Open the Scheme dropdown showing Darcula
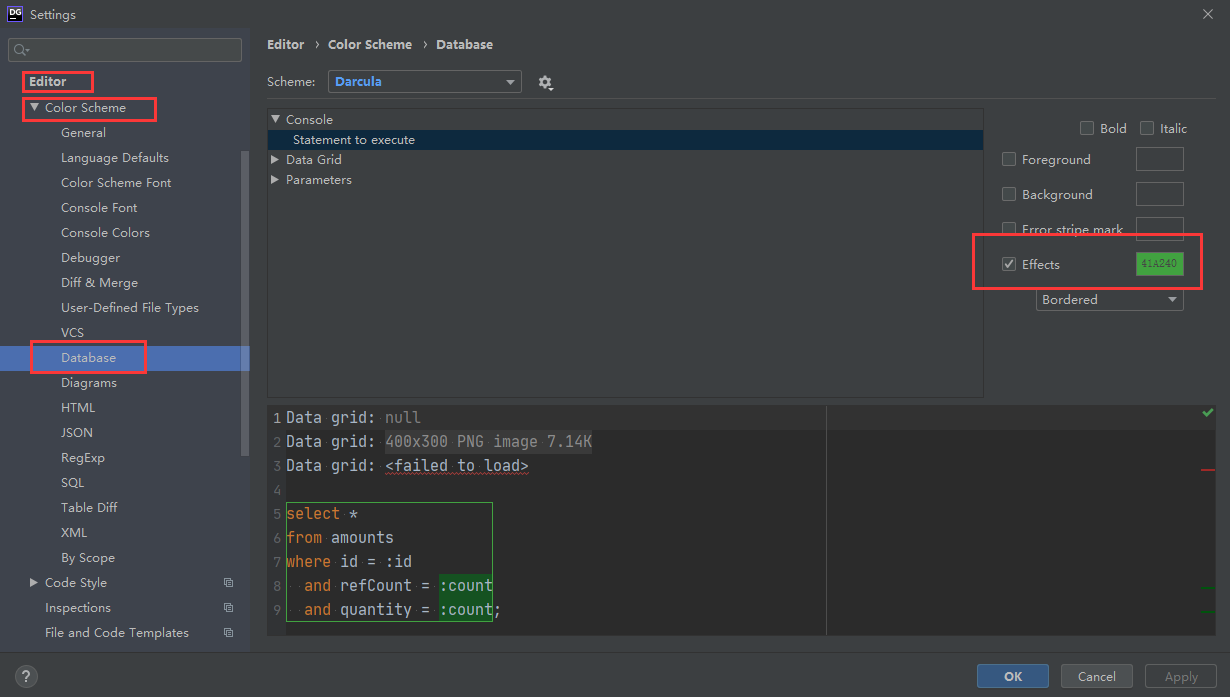This screenshot has width=1230, height=697. pyautogui.click(x=424, y=82)
